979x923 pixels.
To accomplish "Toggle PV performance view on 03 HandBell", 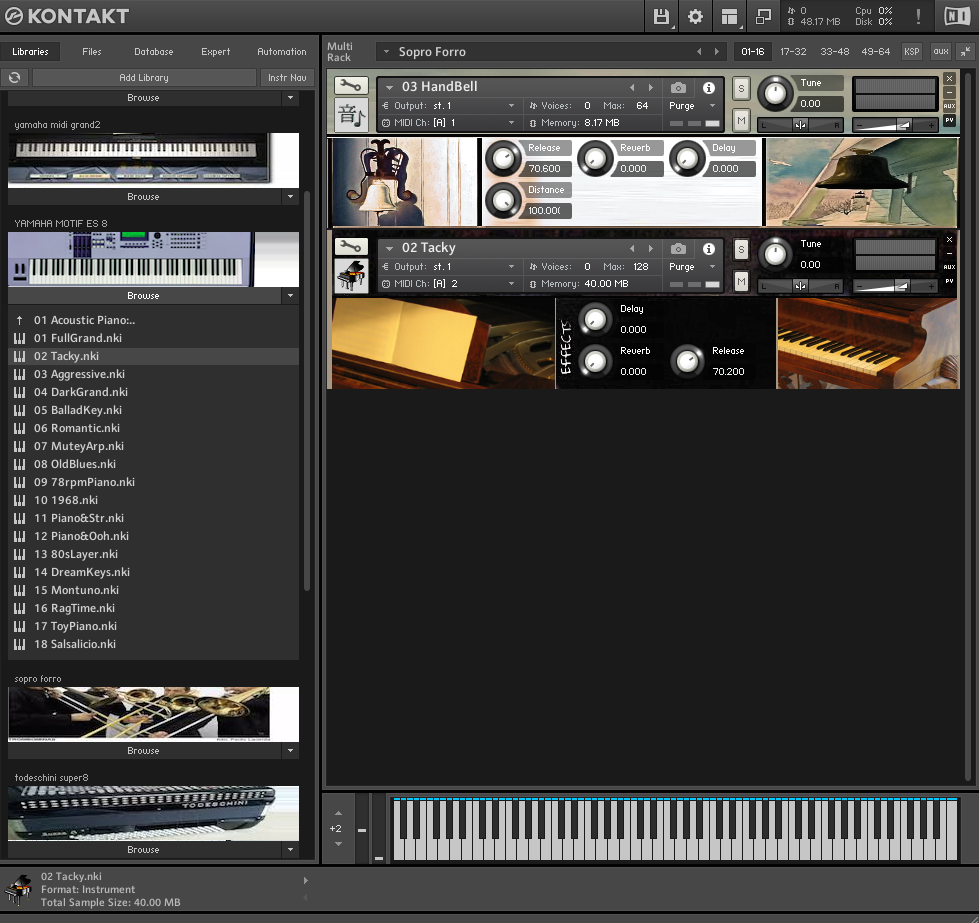I will click(949, 121).
